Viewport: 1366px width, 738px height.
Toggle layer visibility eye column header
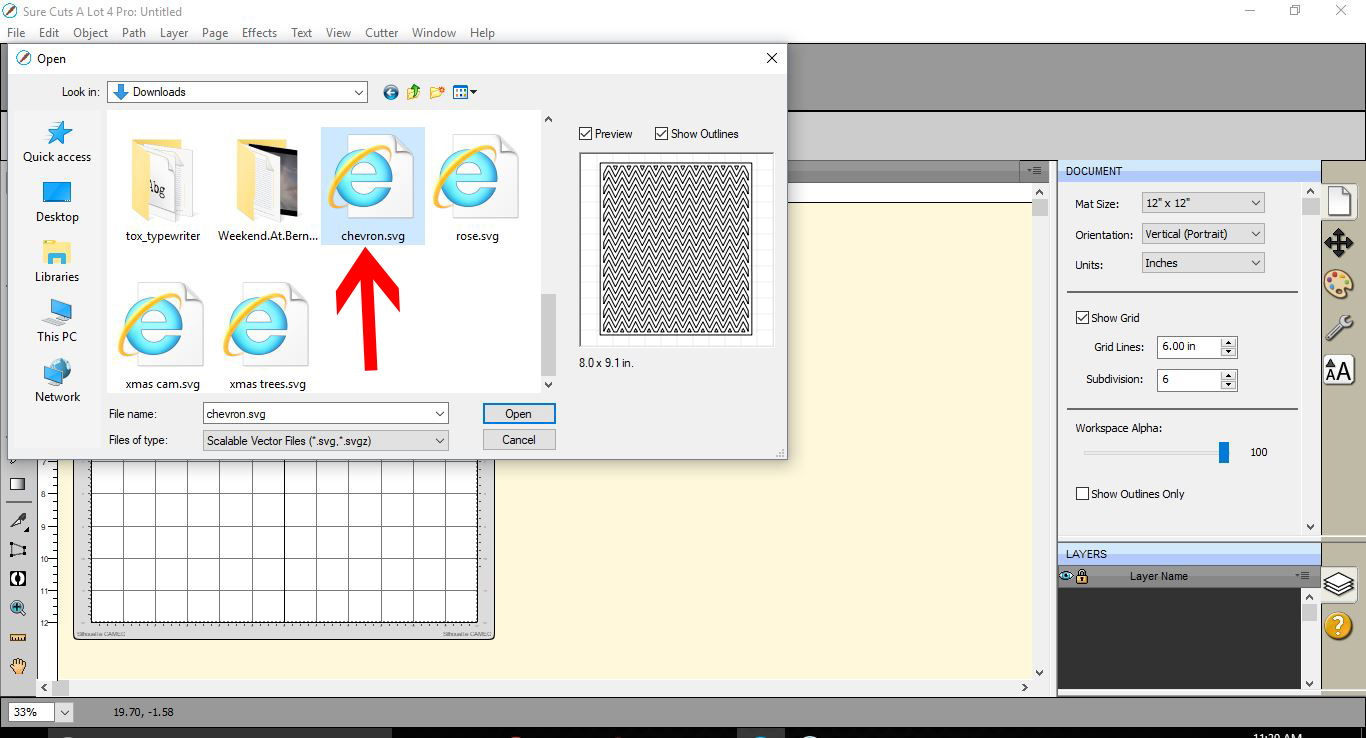pyautogui.click(x=1066, y=576)
